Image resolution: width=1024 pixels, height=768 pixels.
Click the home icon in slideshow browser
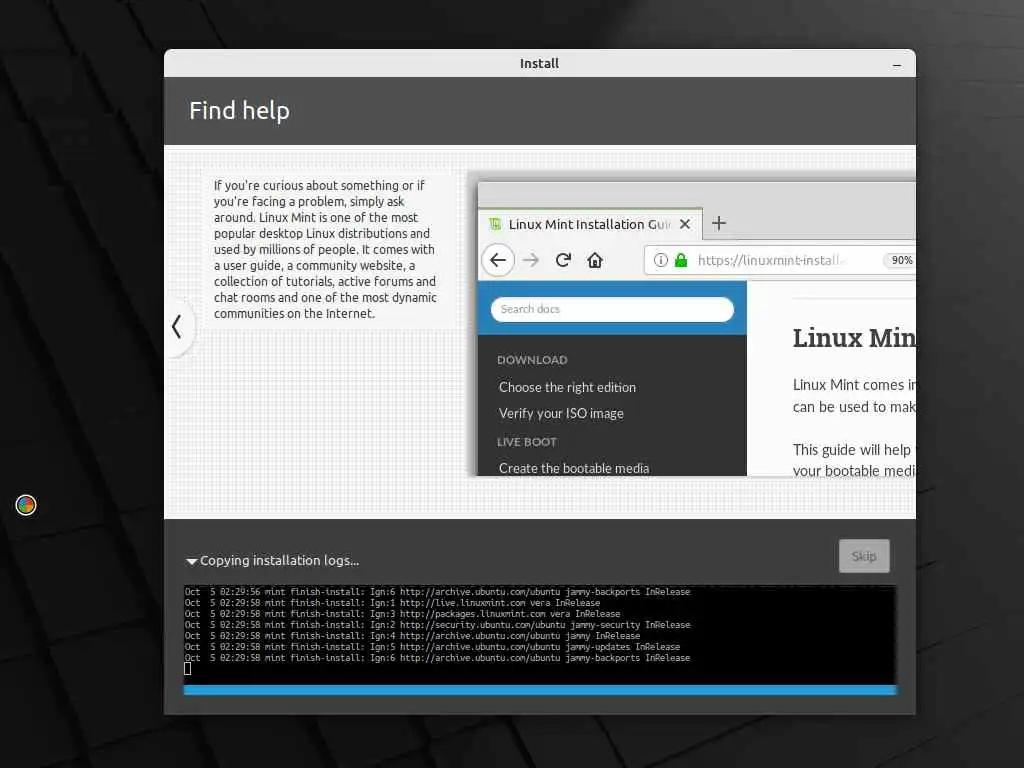click(x=594, y=260)
